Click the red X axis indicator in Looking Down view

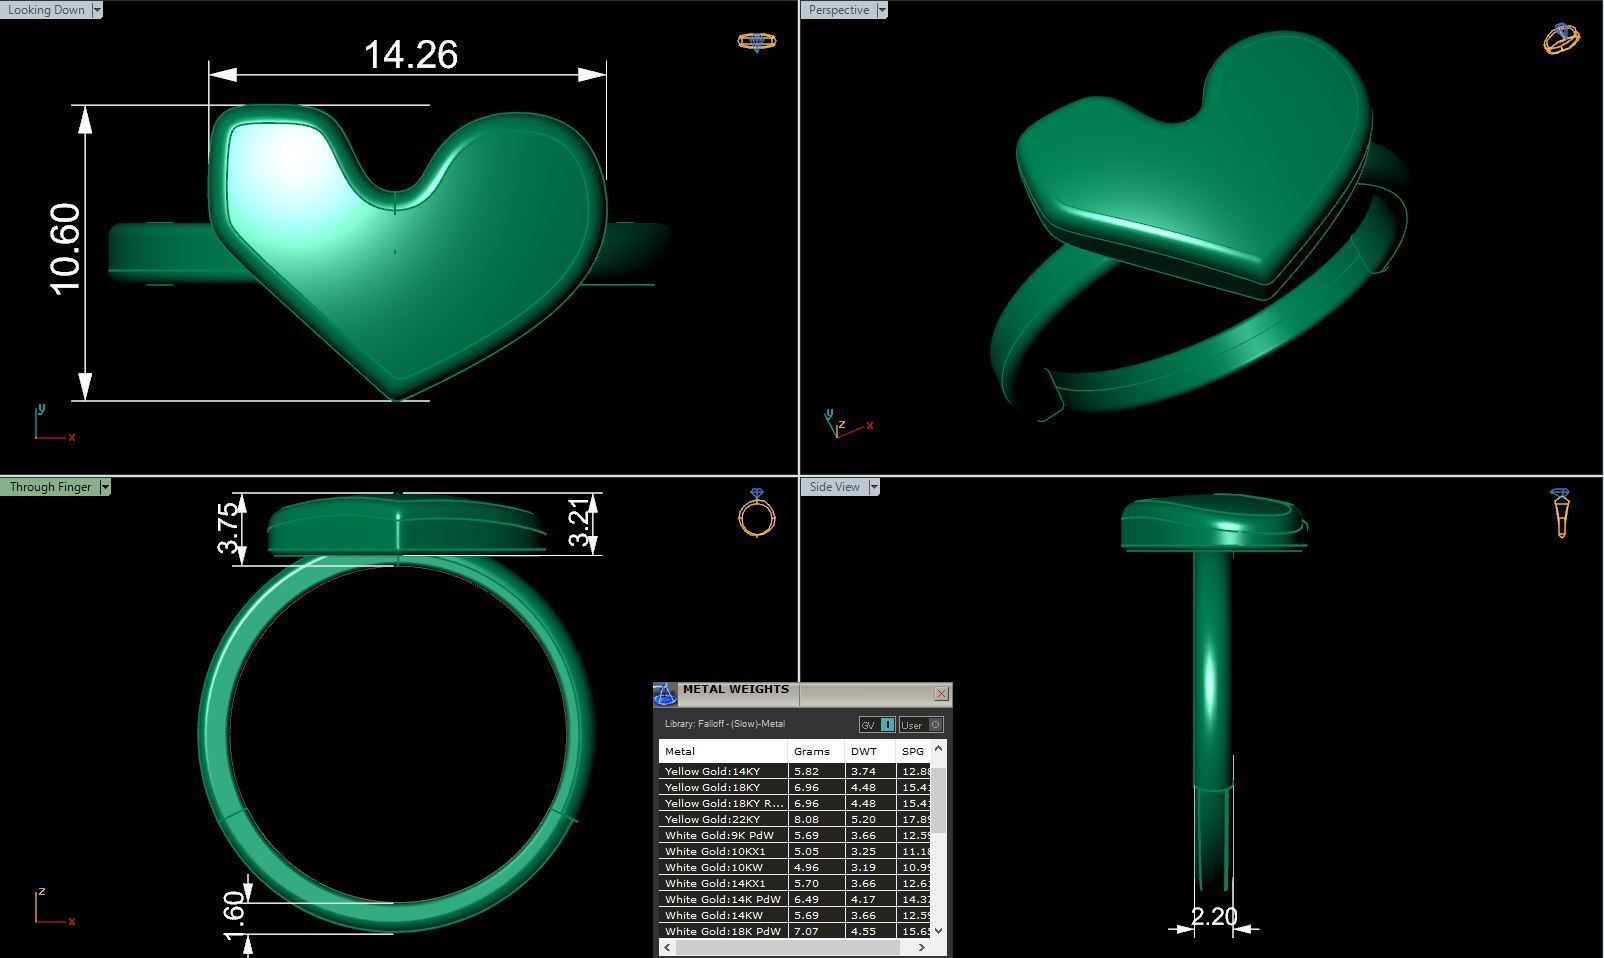(70, 436)
